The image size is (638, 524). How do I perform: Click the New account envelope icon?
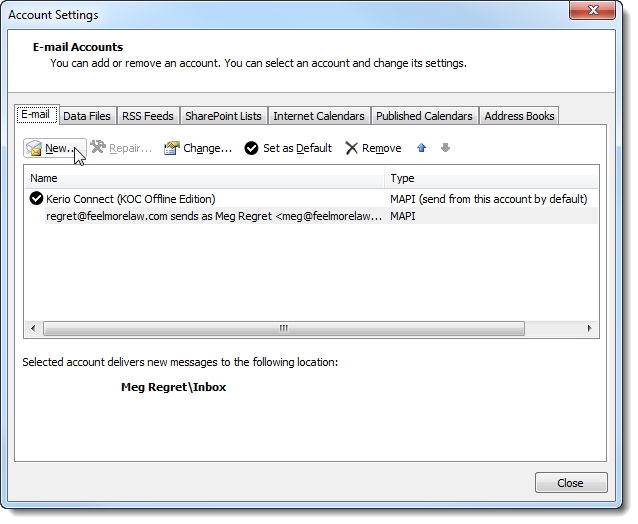tap(34, 148)
